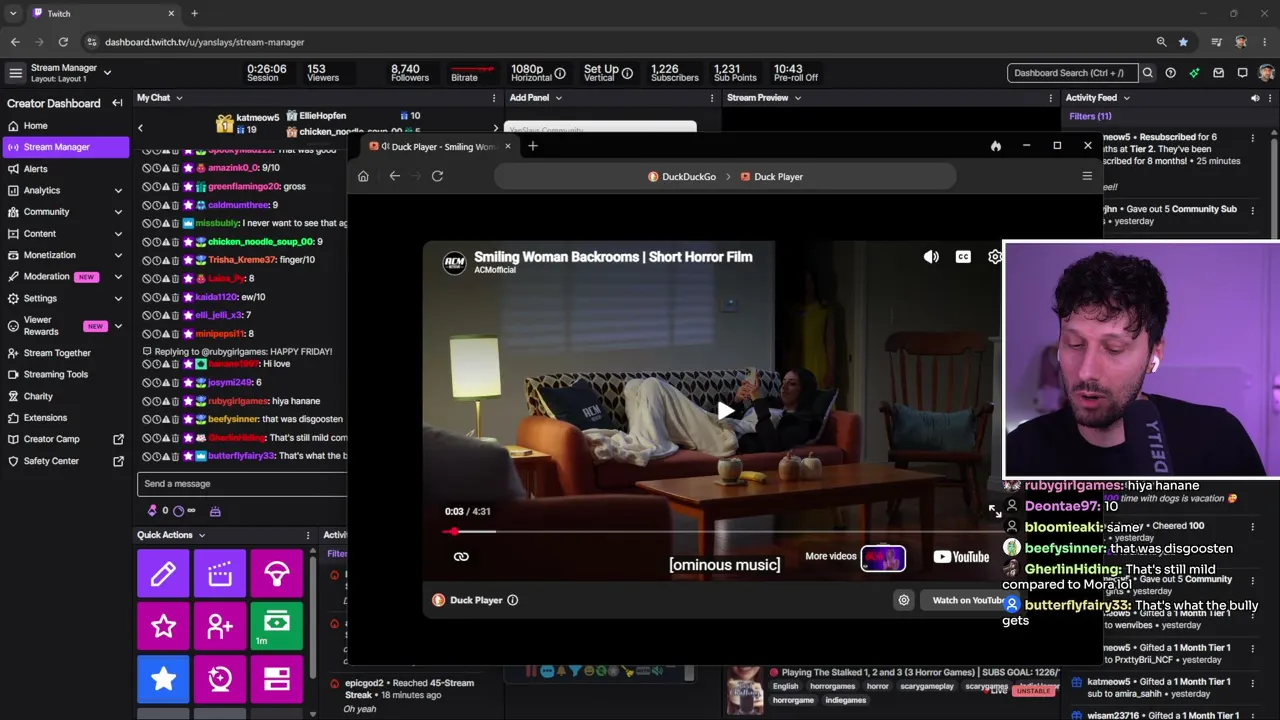Toggle closed captions on the video
The width and height of the screenshot is (1280, 720).
coord(963,257)
